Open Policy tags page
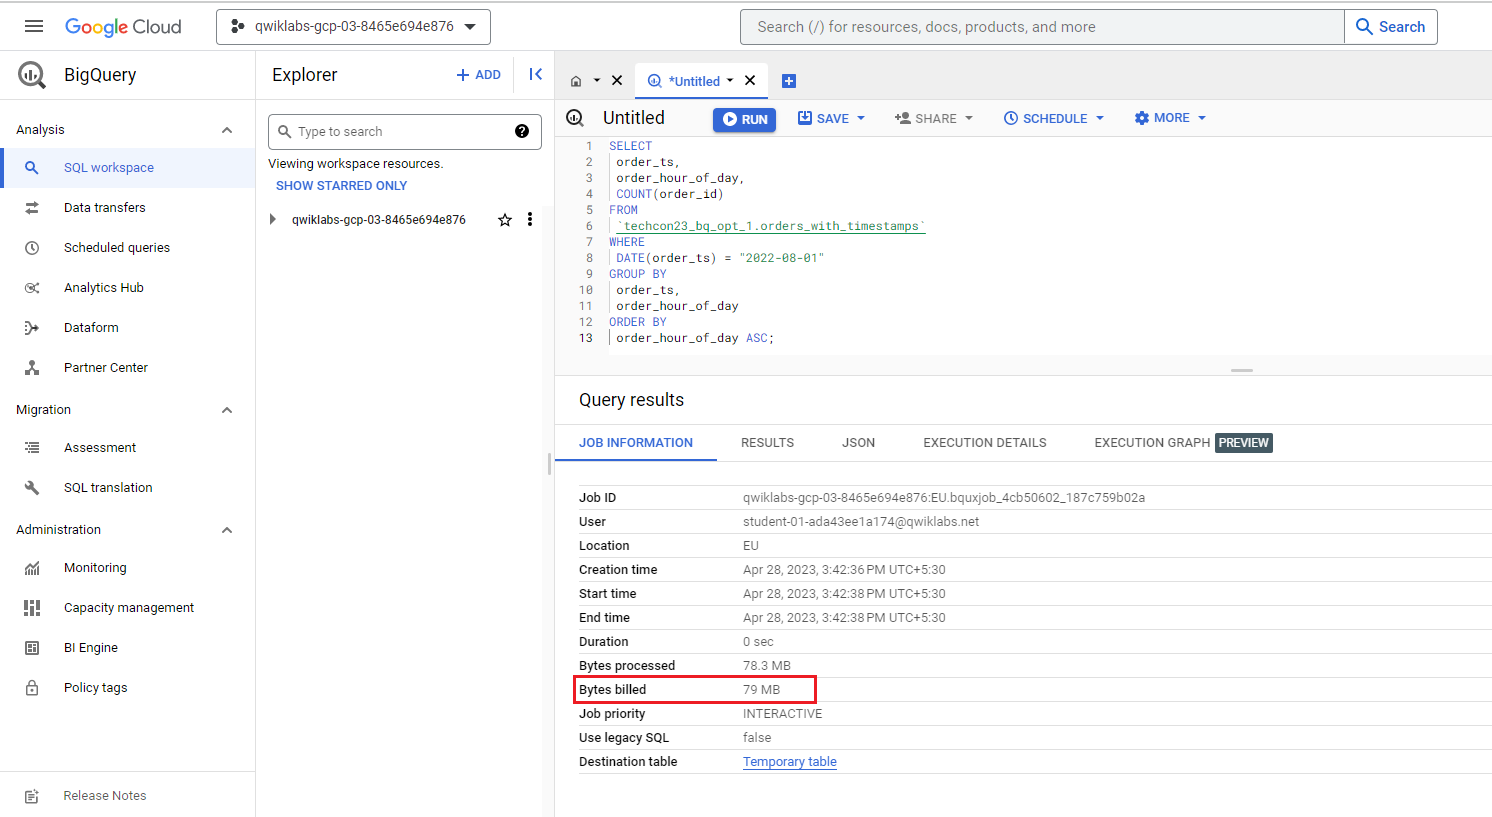The width and height of the screenshot is (1492, 817). pyautogui.click(x=128, y=688)
